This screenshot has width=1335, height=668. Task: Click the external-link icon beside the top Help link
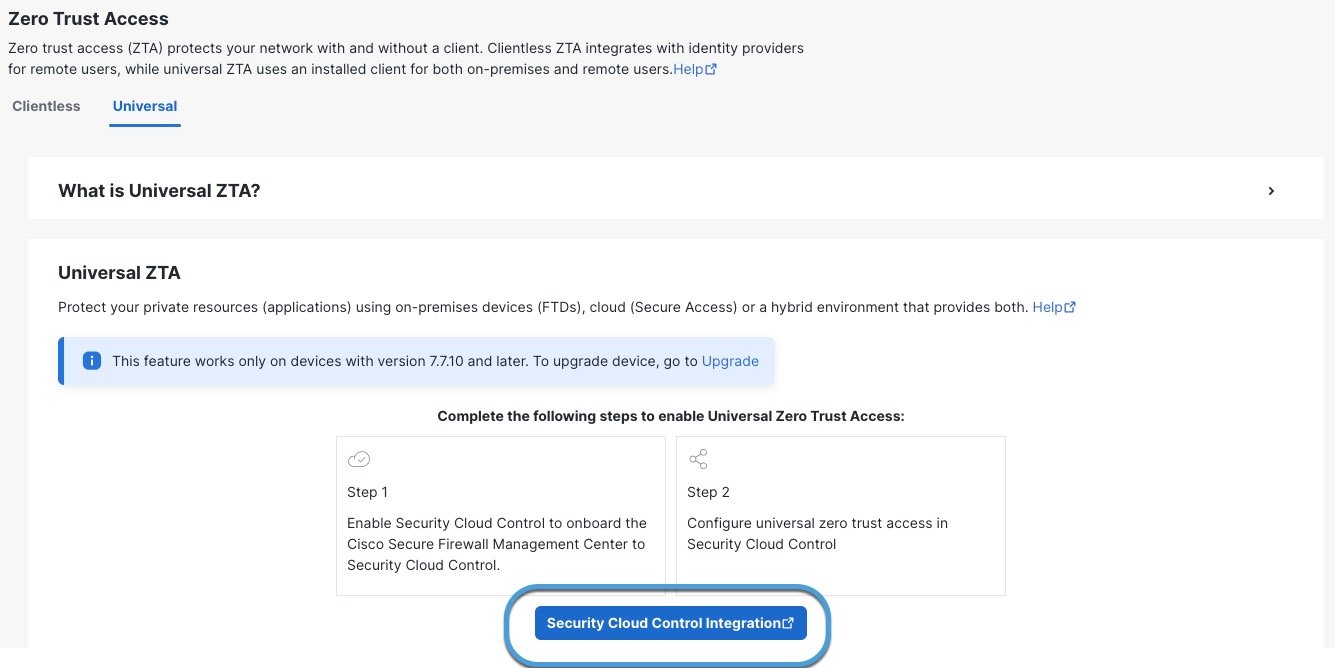(x=711, y=70)
